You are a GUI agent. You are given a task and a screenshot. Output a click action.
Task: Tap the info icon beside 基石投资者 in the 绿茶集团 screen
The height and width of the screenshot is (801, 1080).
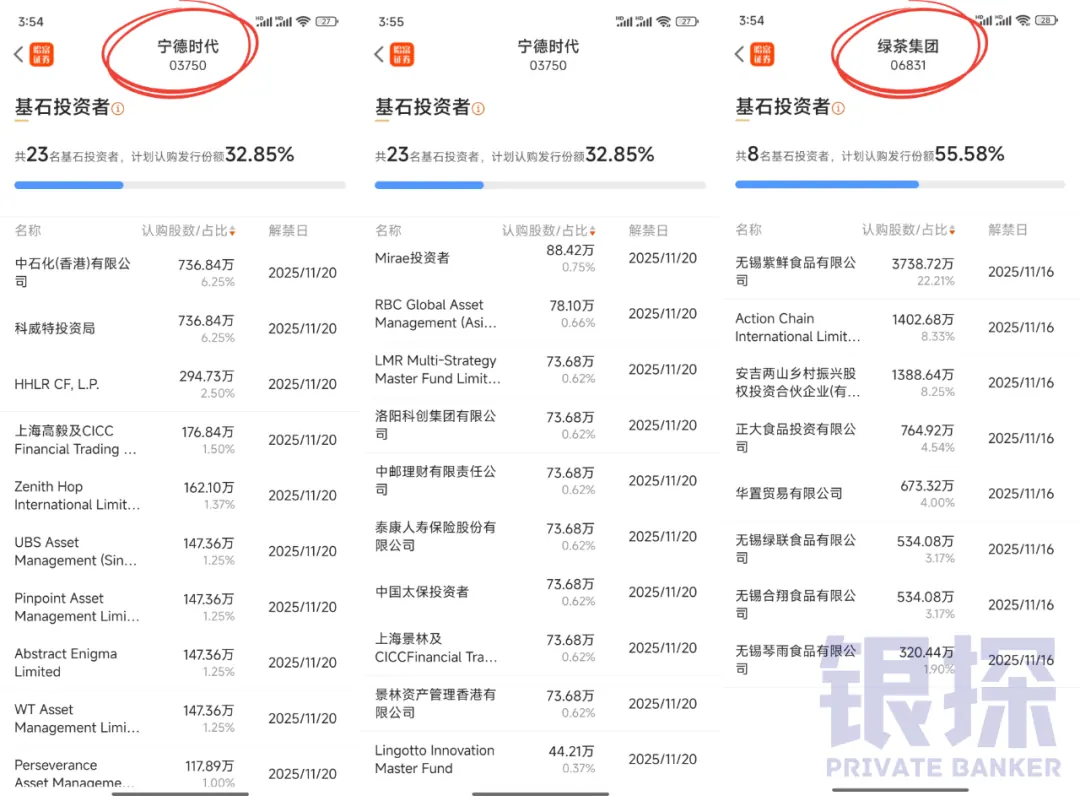click(838, 108)
